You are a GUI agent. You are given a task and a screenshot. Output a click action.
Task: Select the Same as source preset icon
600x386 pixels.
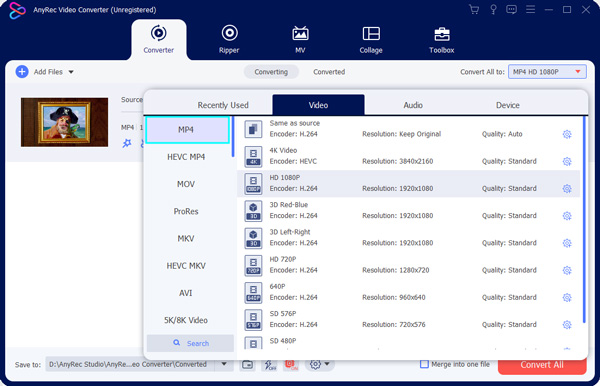[x=253, y=129]
